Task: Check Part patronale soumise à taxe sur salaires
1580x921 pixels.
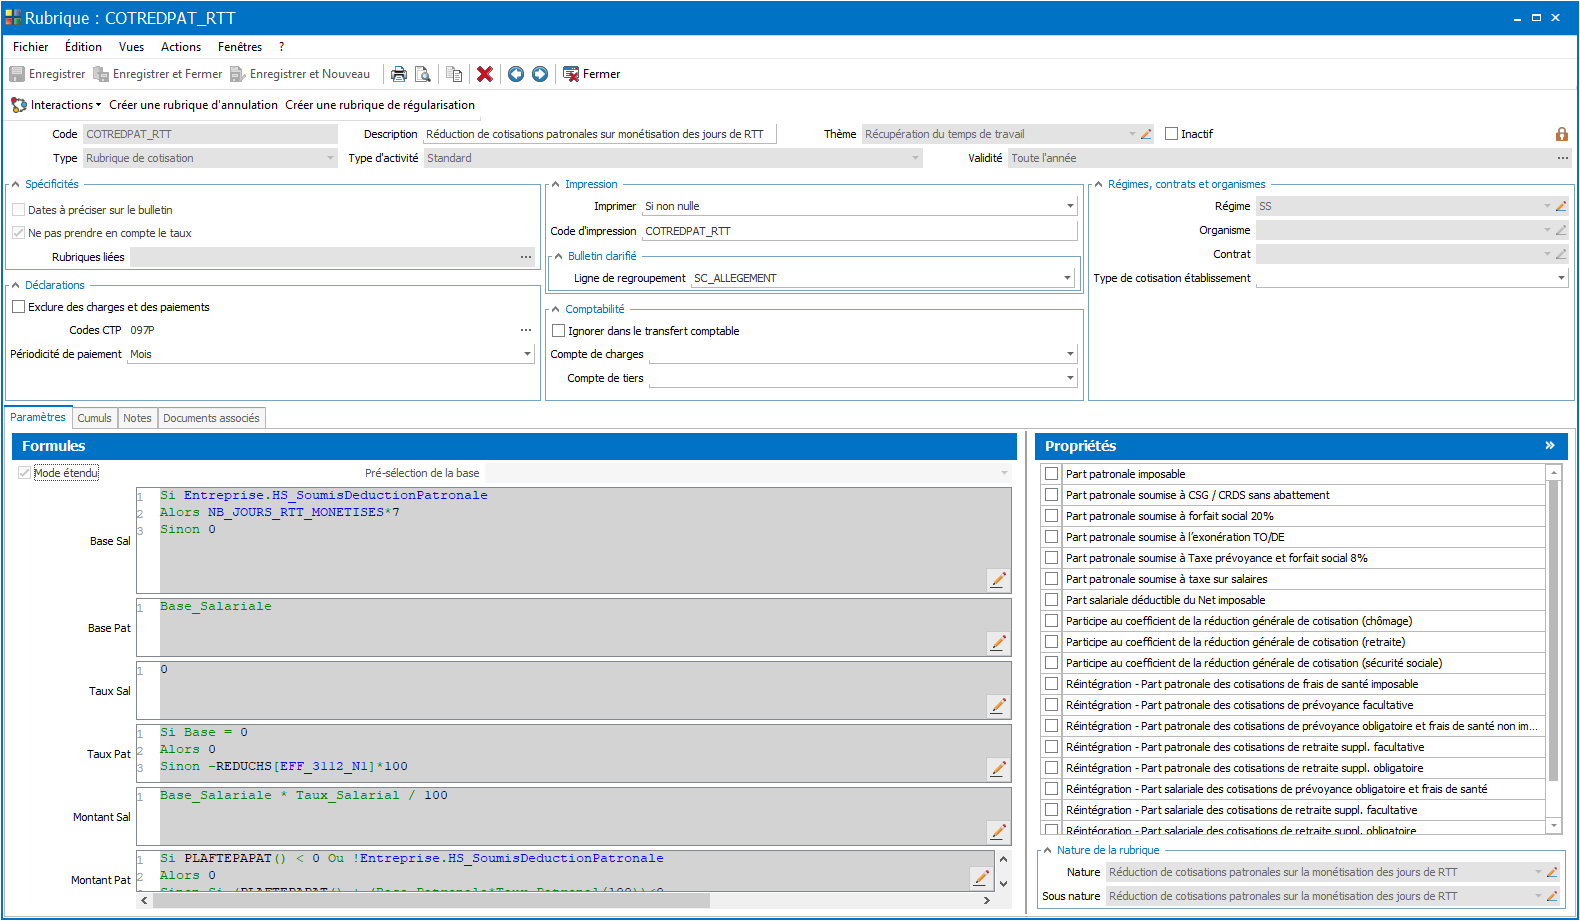Action: tap(1051, 579)
